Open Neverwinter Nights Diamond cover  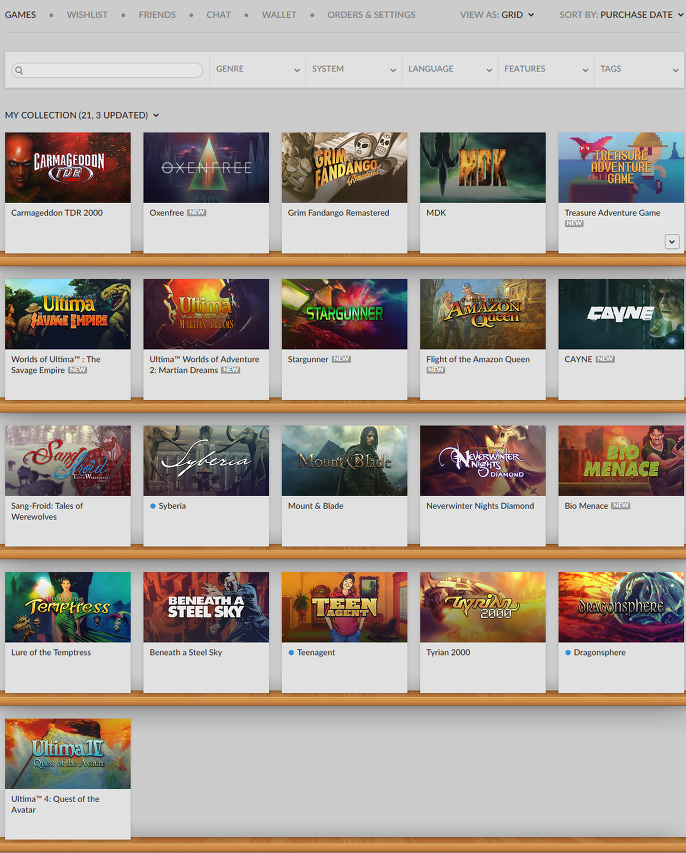pyautogui.click(x=483, y=461)
